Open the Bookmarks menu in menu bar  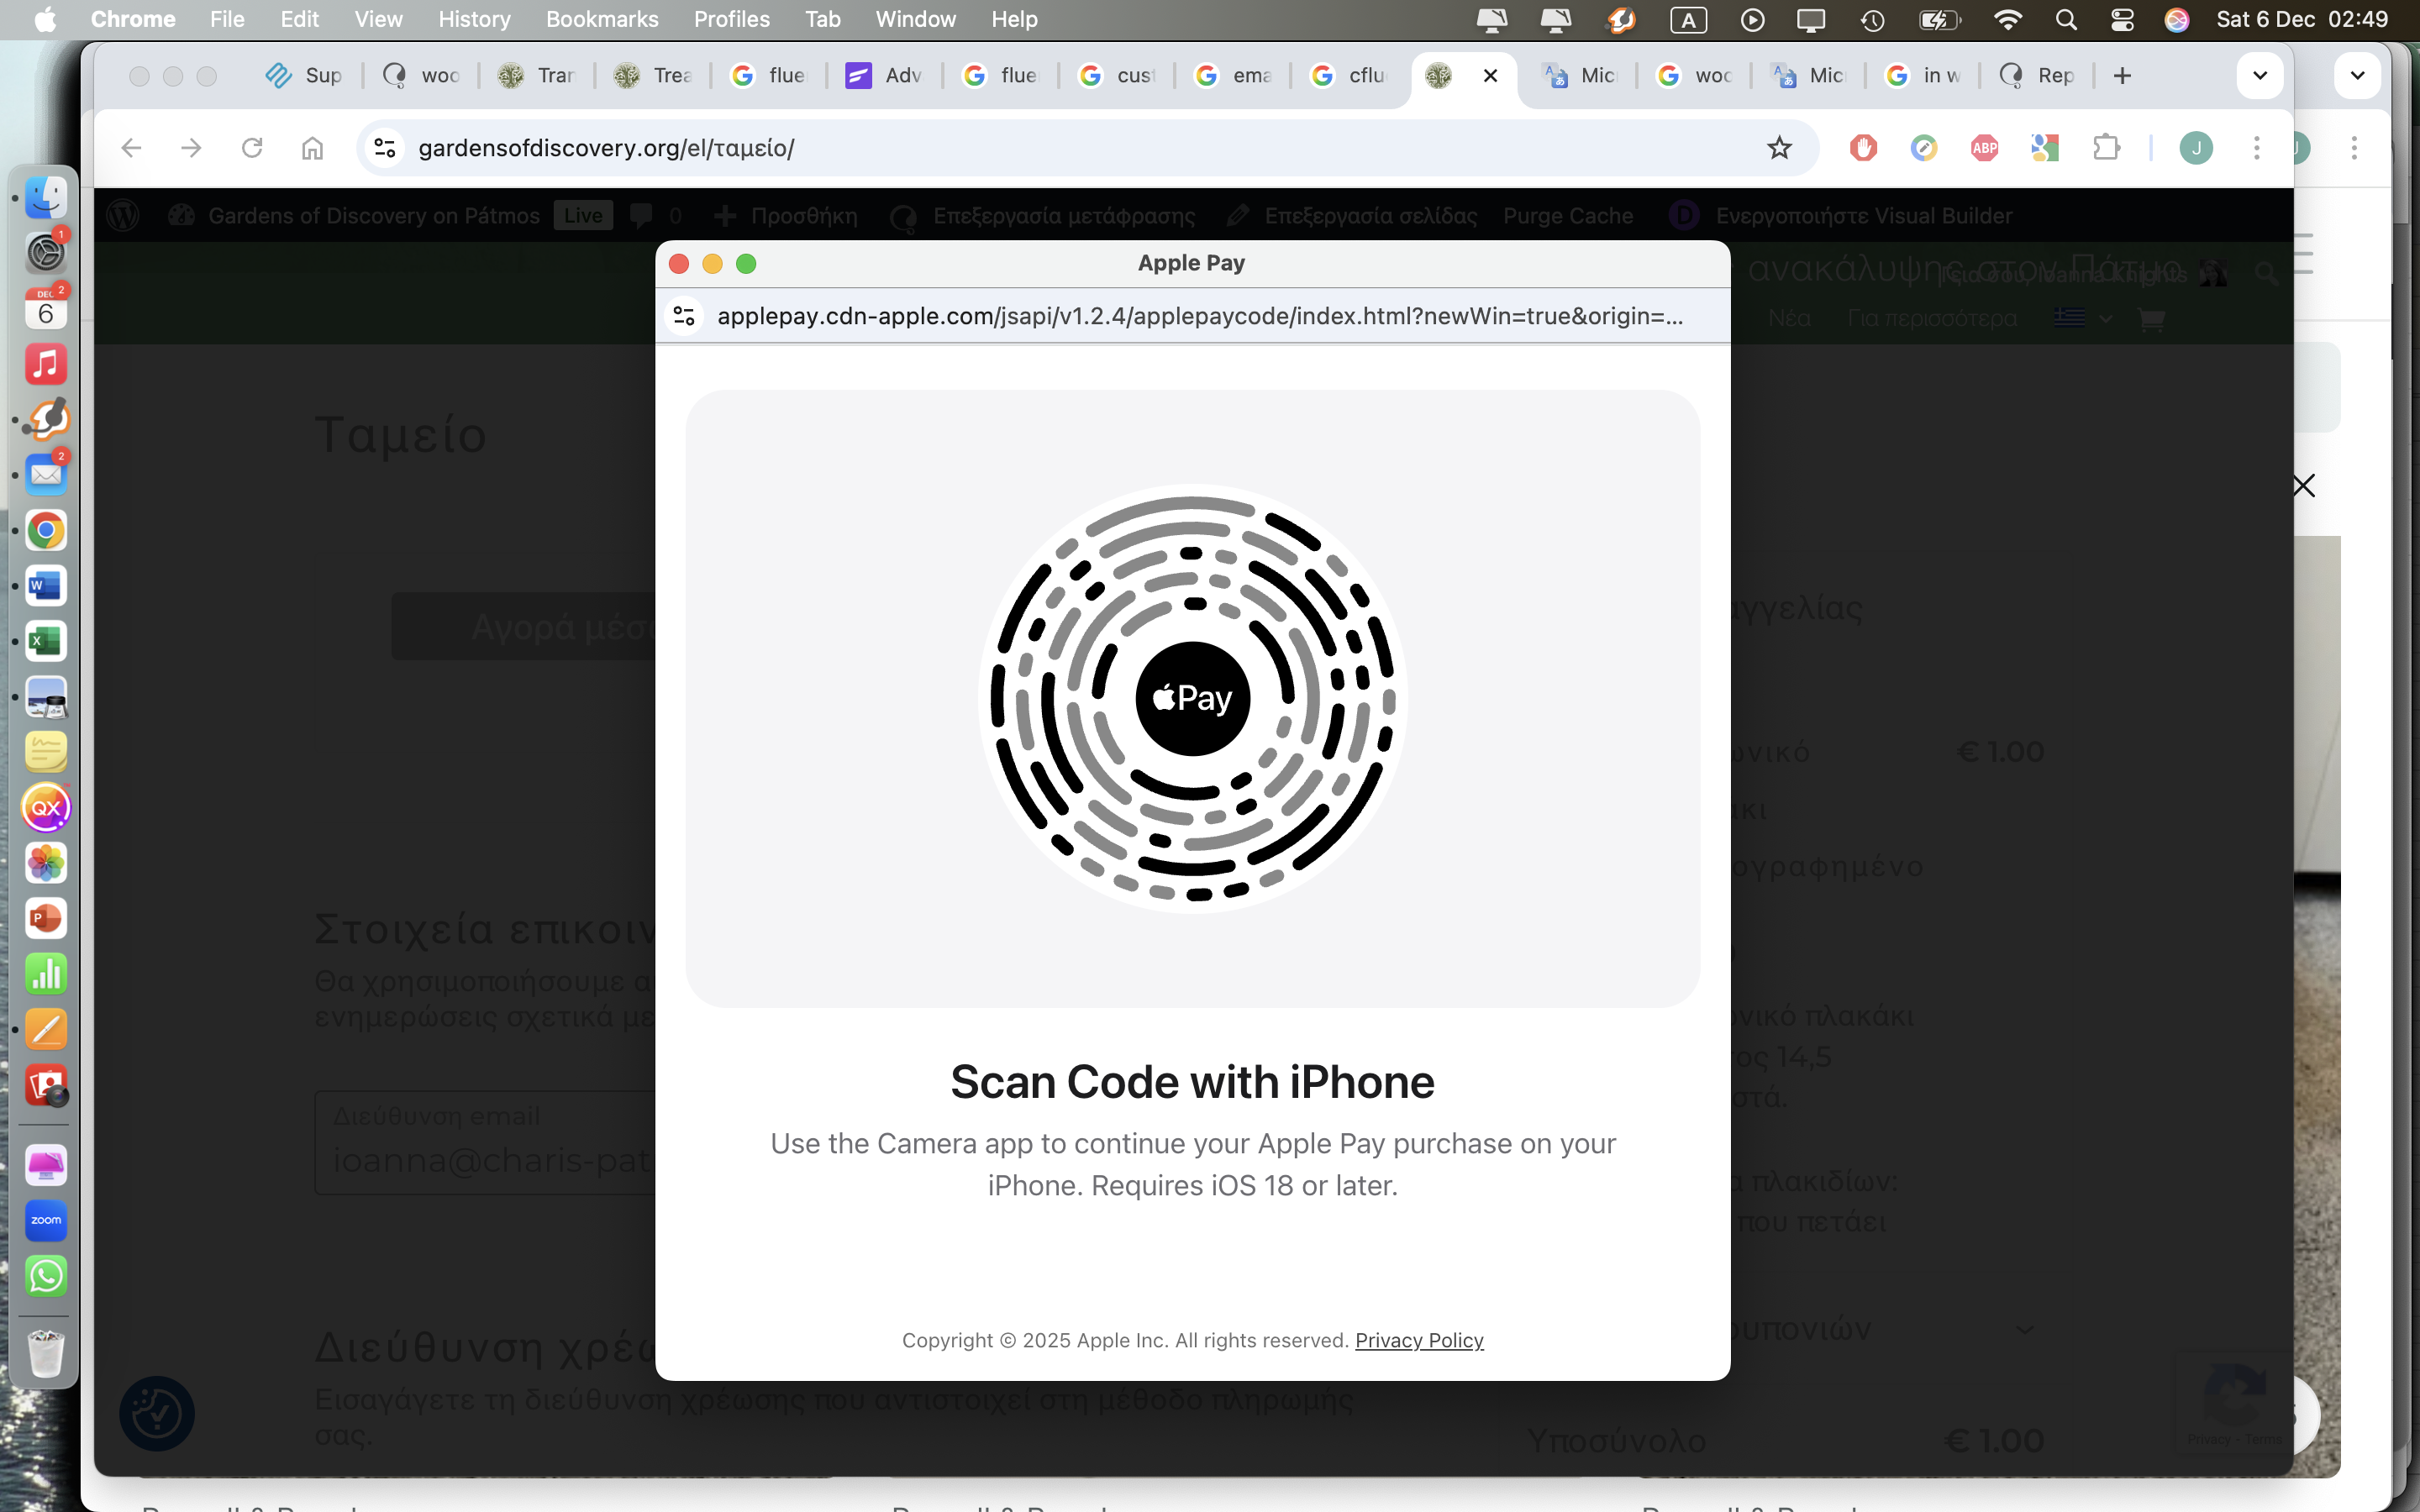[x=601, y=19]
